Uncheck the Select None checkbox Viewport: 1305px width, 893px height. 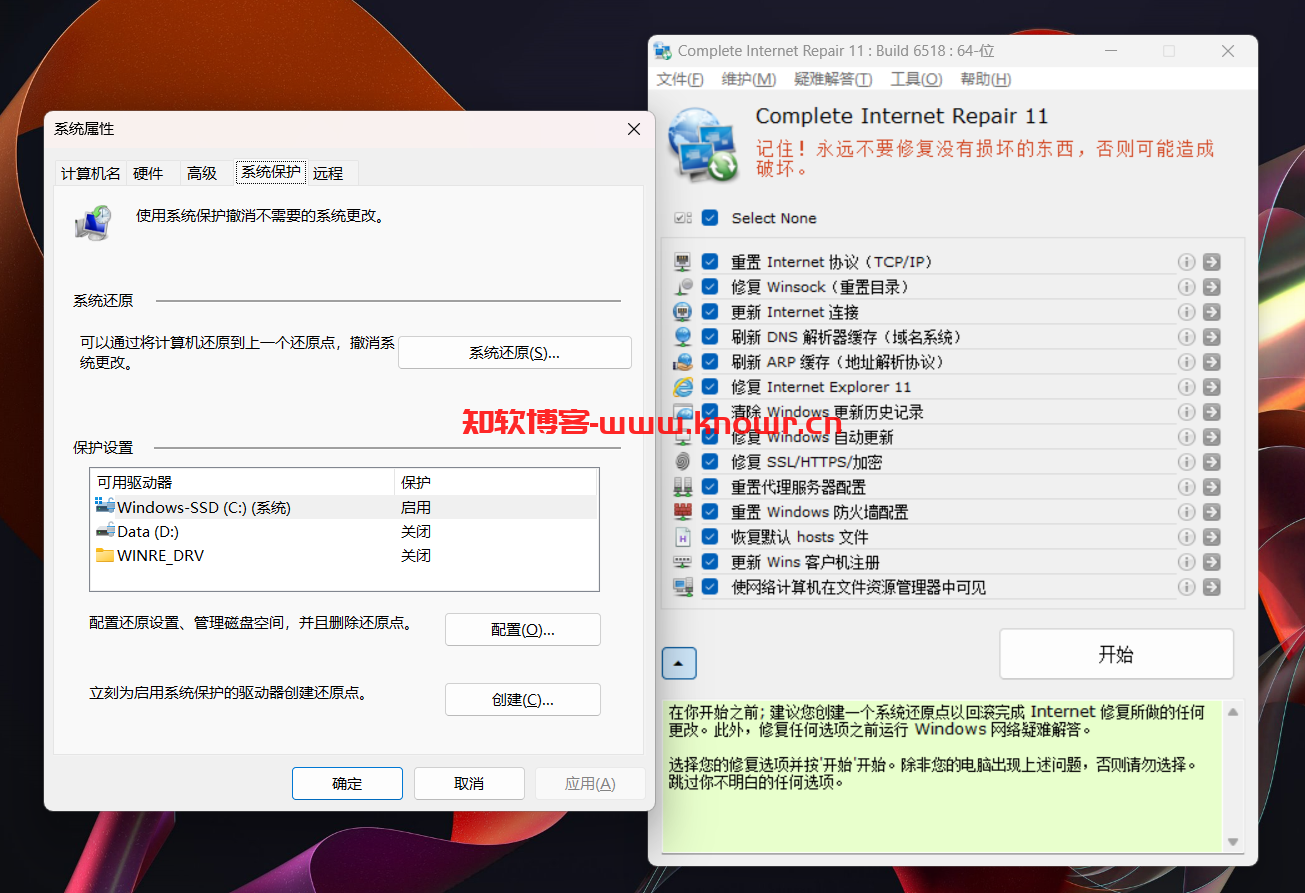710,218
